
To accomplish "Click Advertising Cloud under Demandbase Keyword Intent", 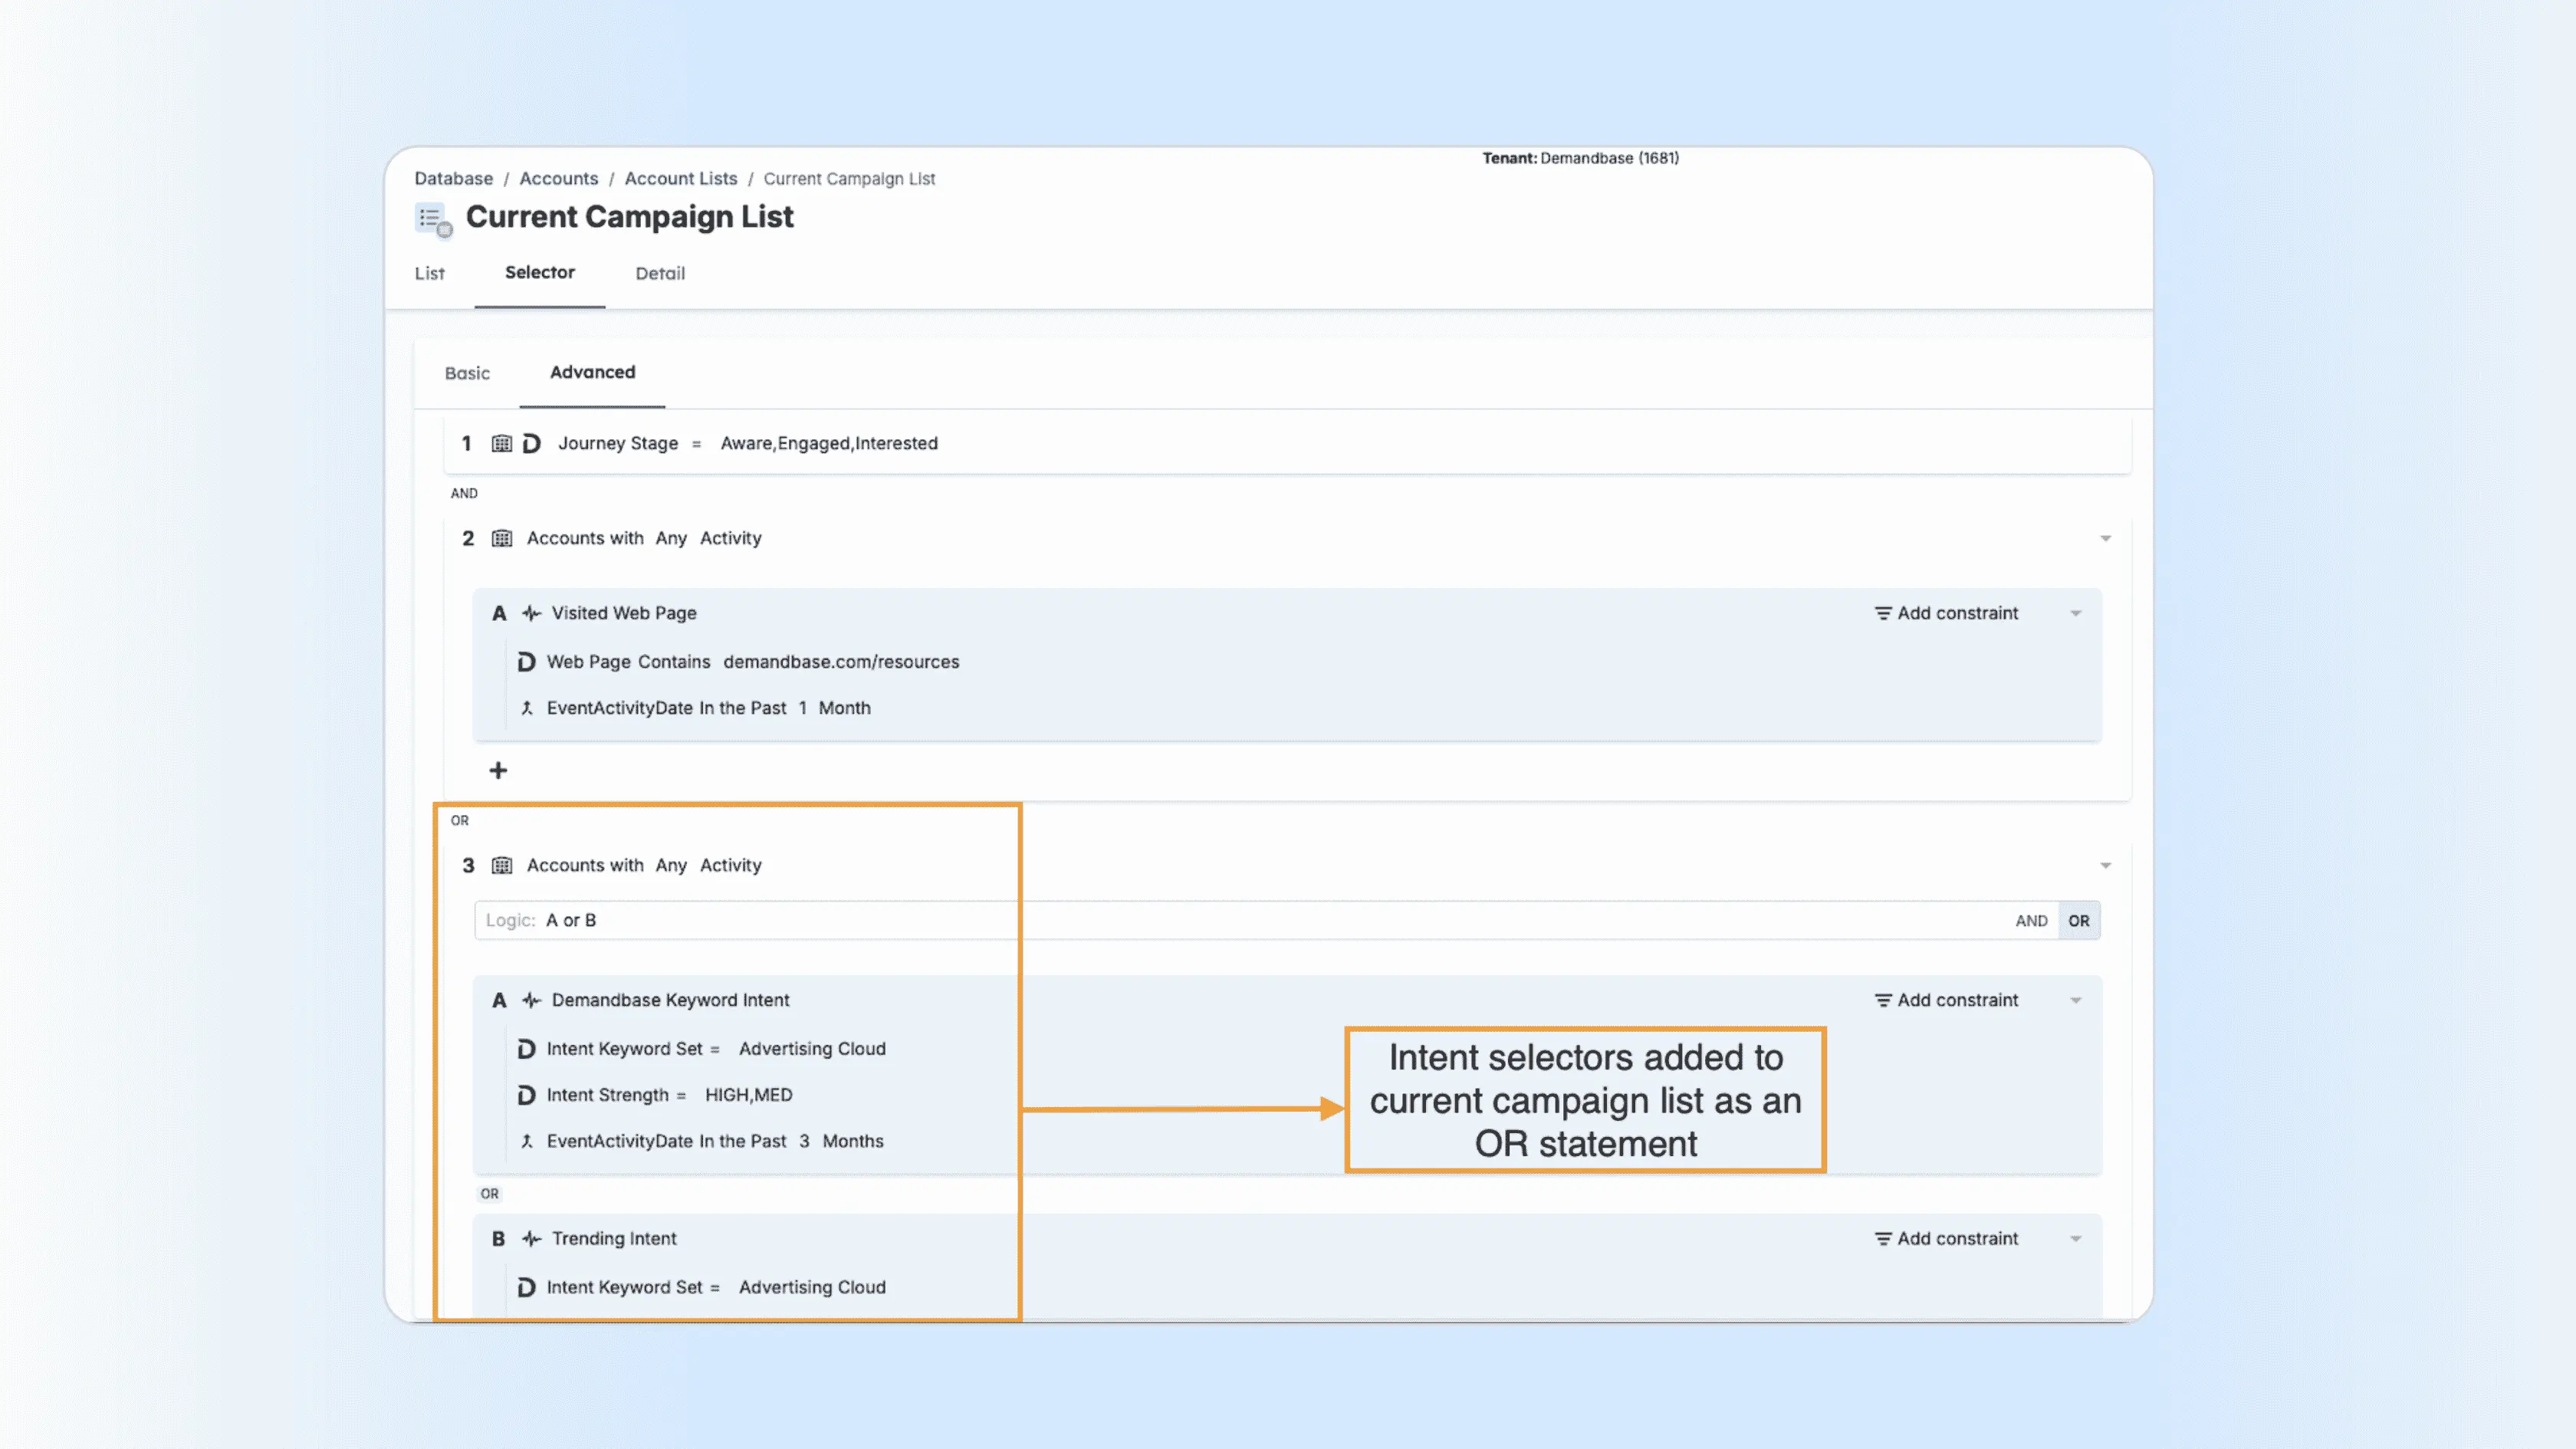I will (812, 1049).
